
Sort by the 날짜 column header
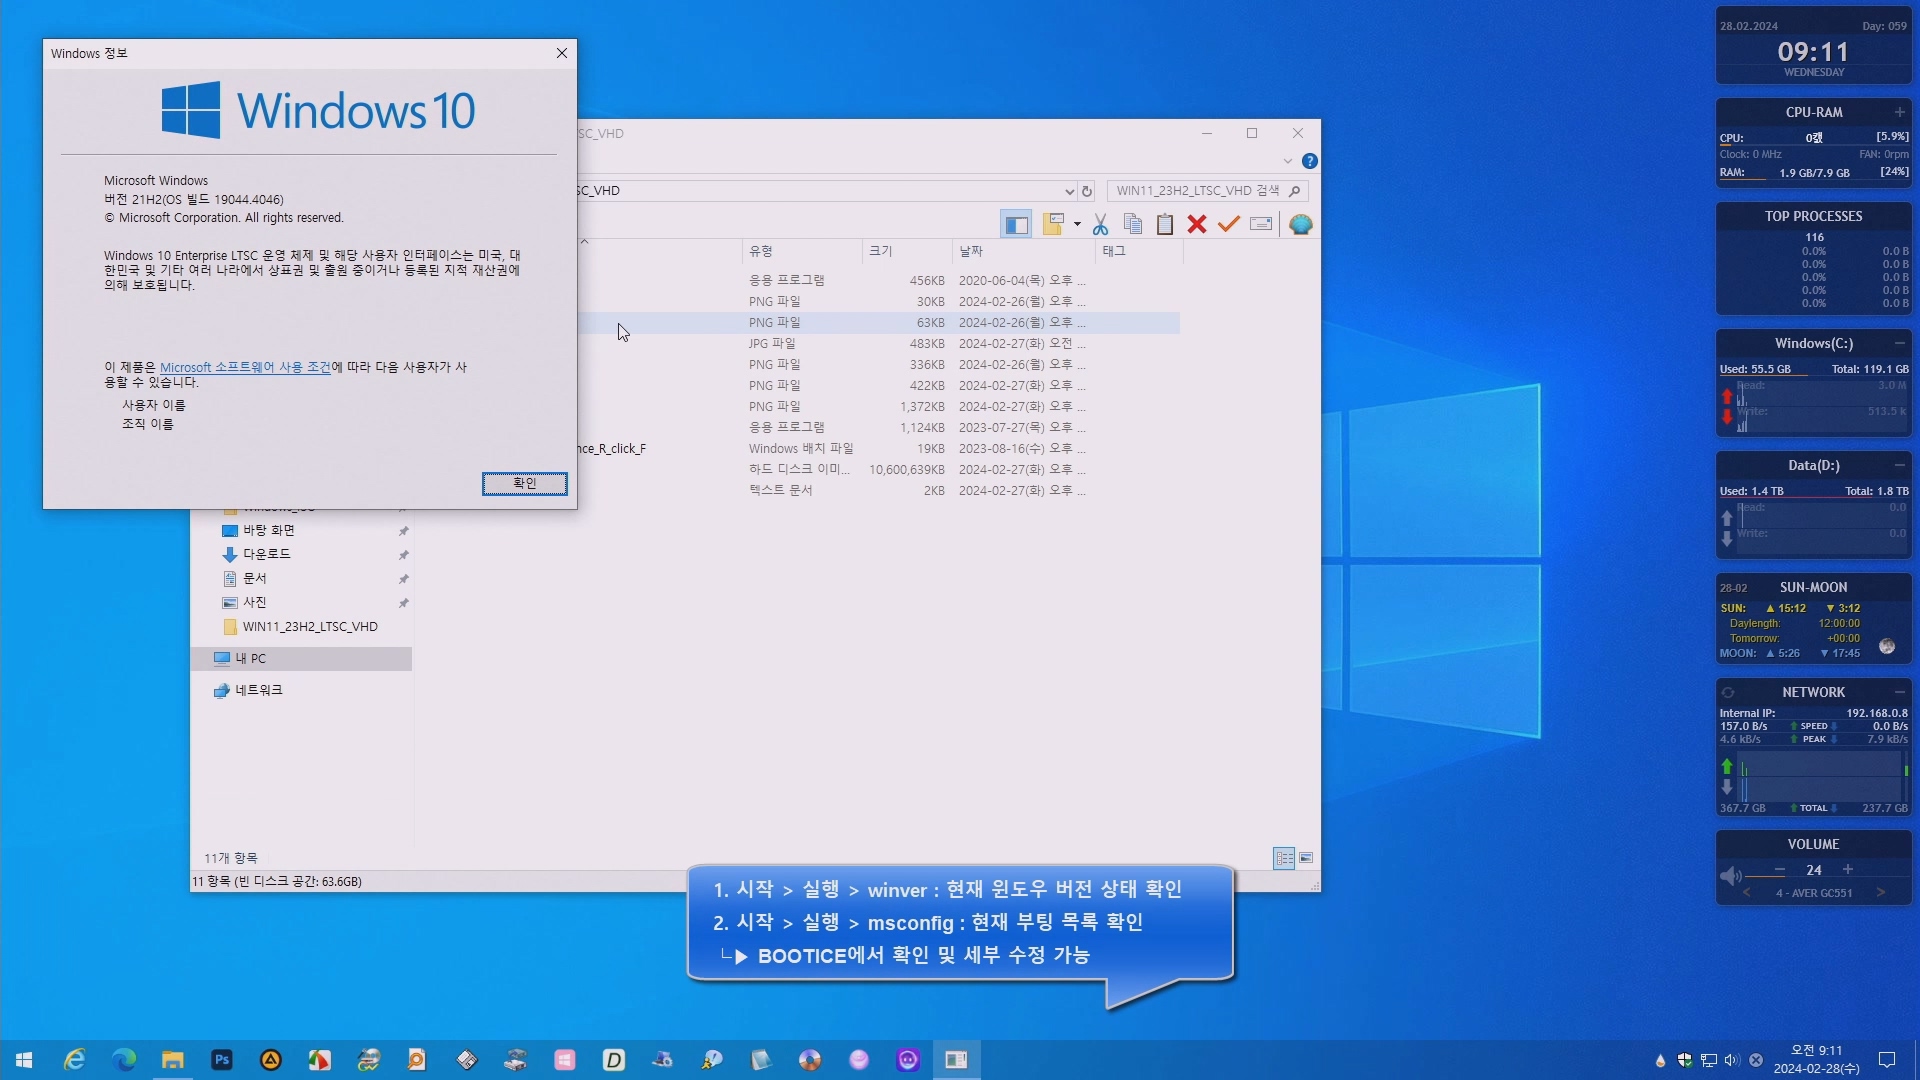tap(1023, 251)
